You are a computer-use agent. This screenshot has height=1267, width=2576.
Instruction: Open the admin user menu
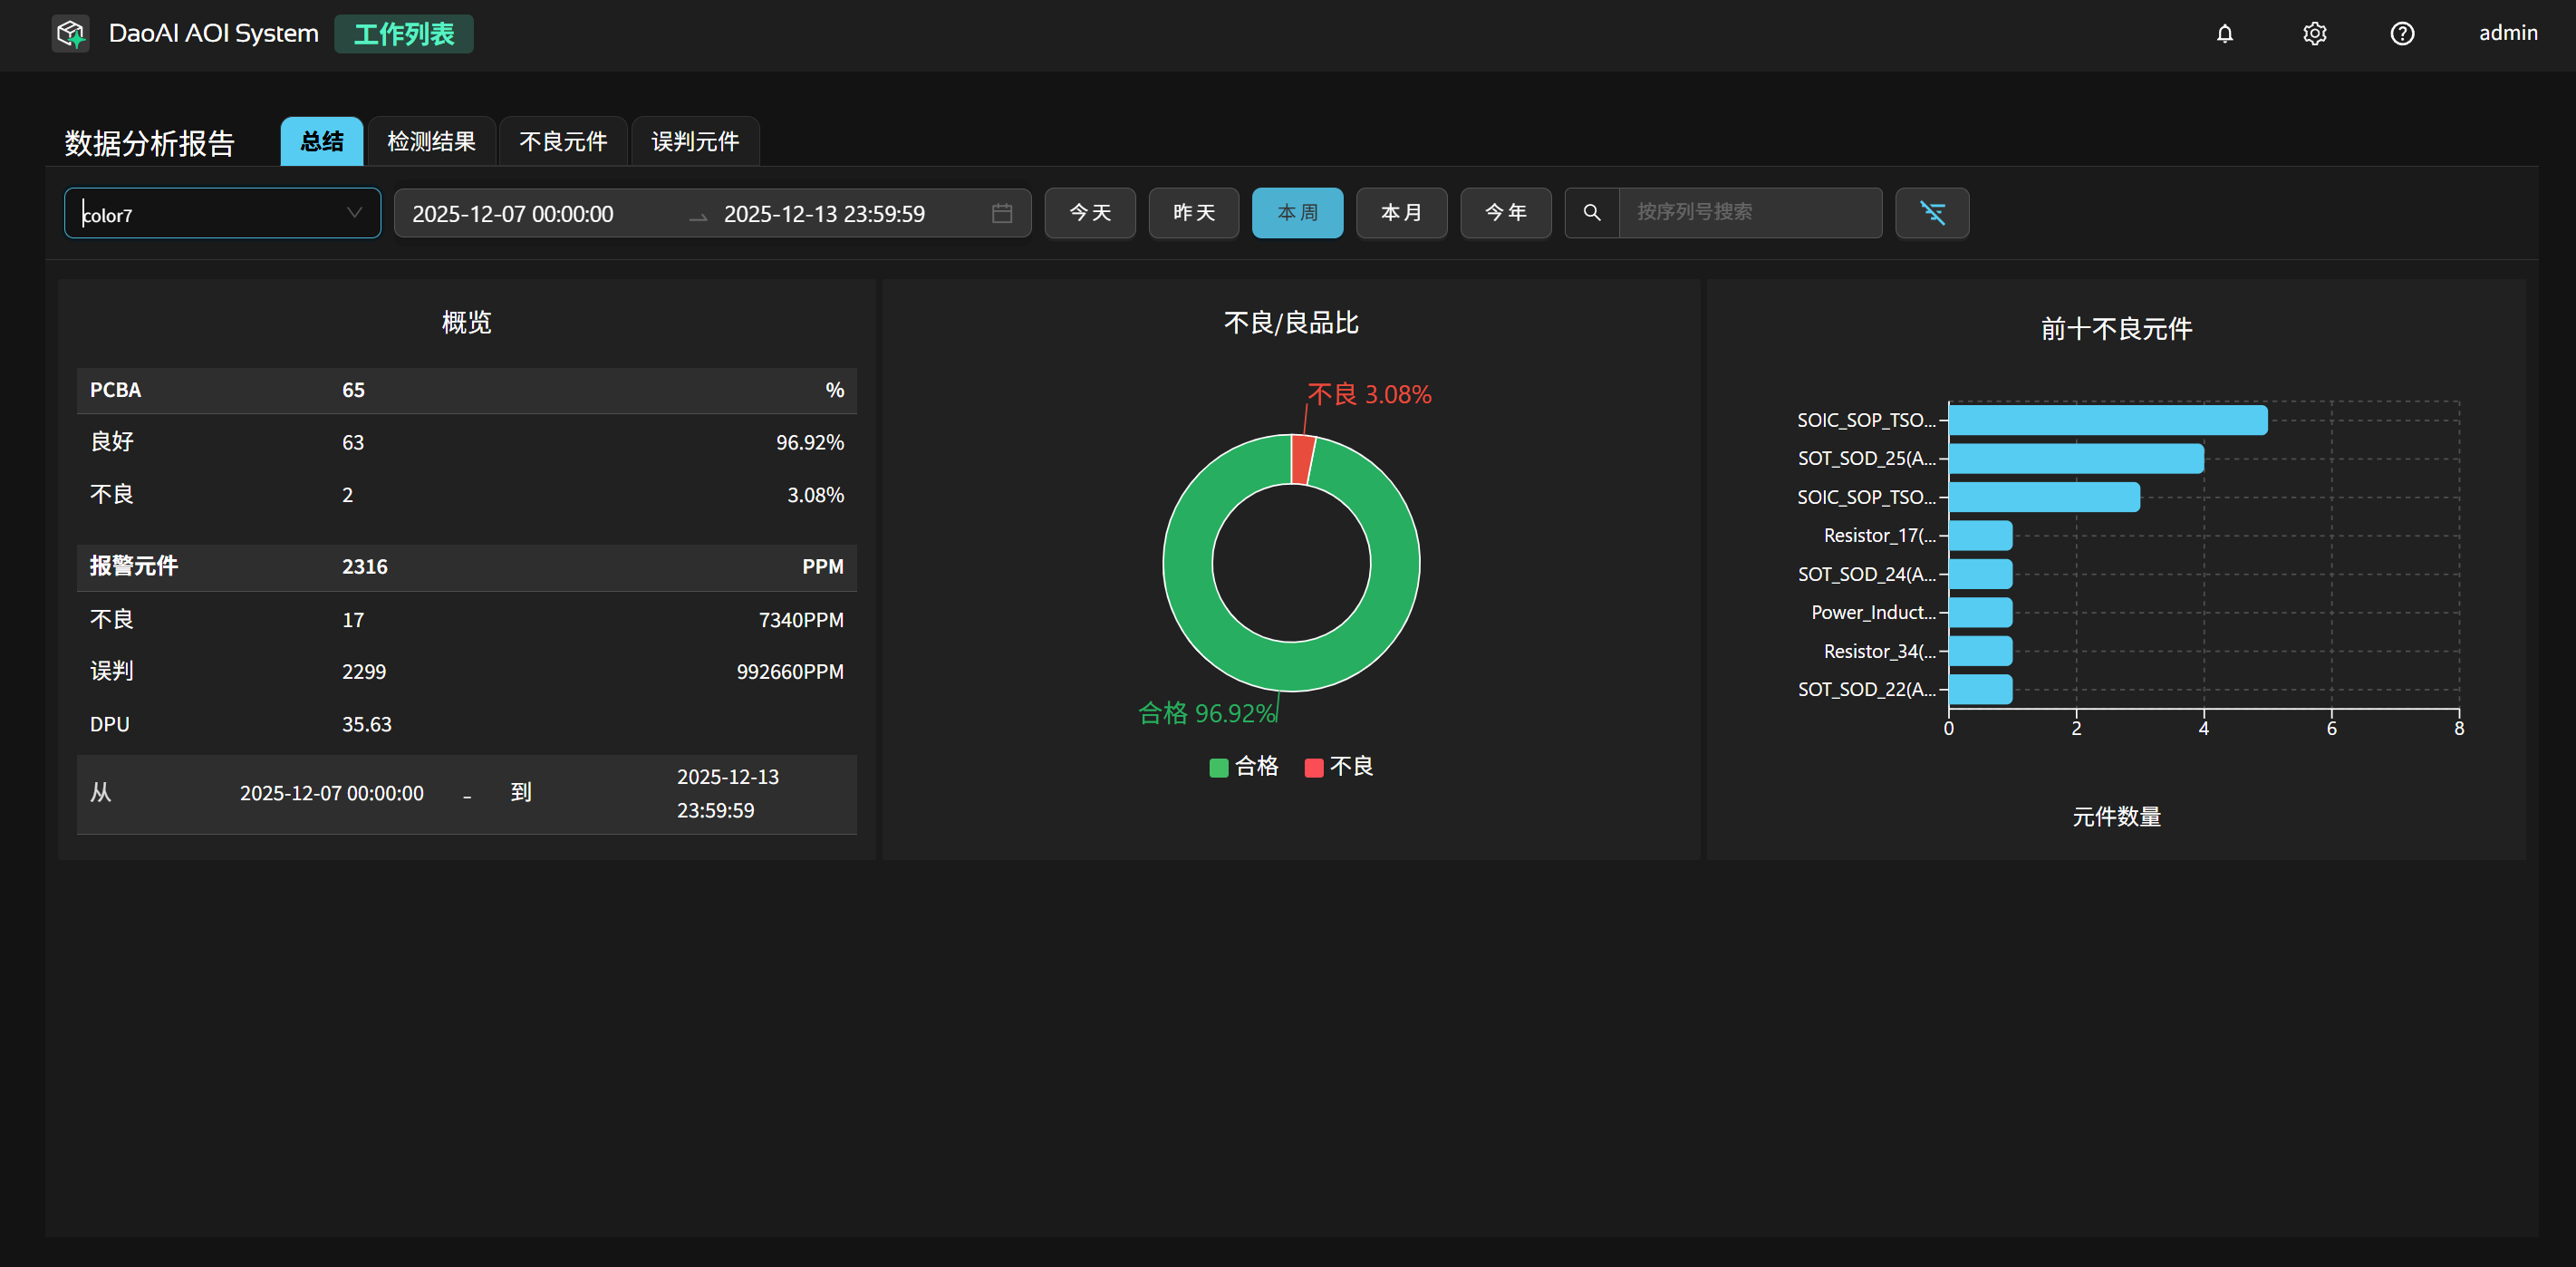(2507, 33)
